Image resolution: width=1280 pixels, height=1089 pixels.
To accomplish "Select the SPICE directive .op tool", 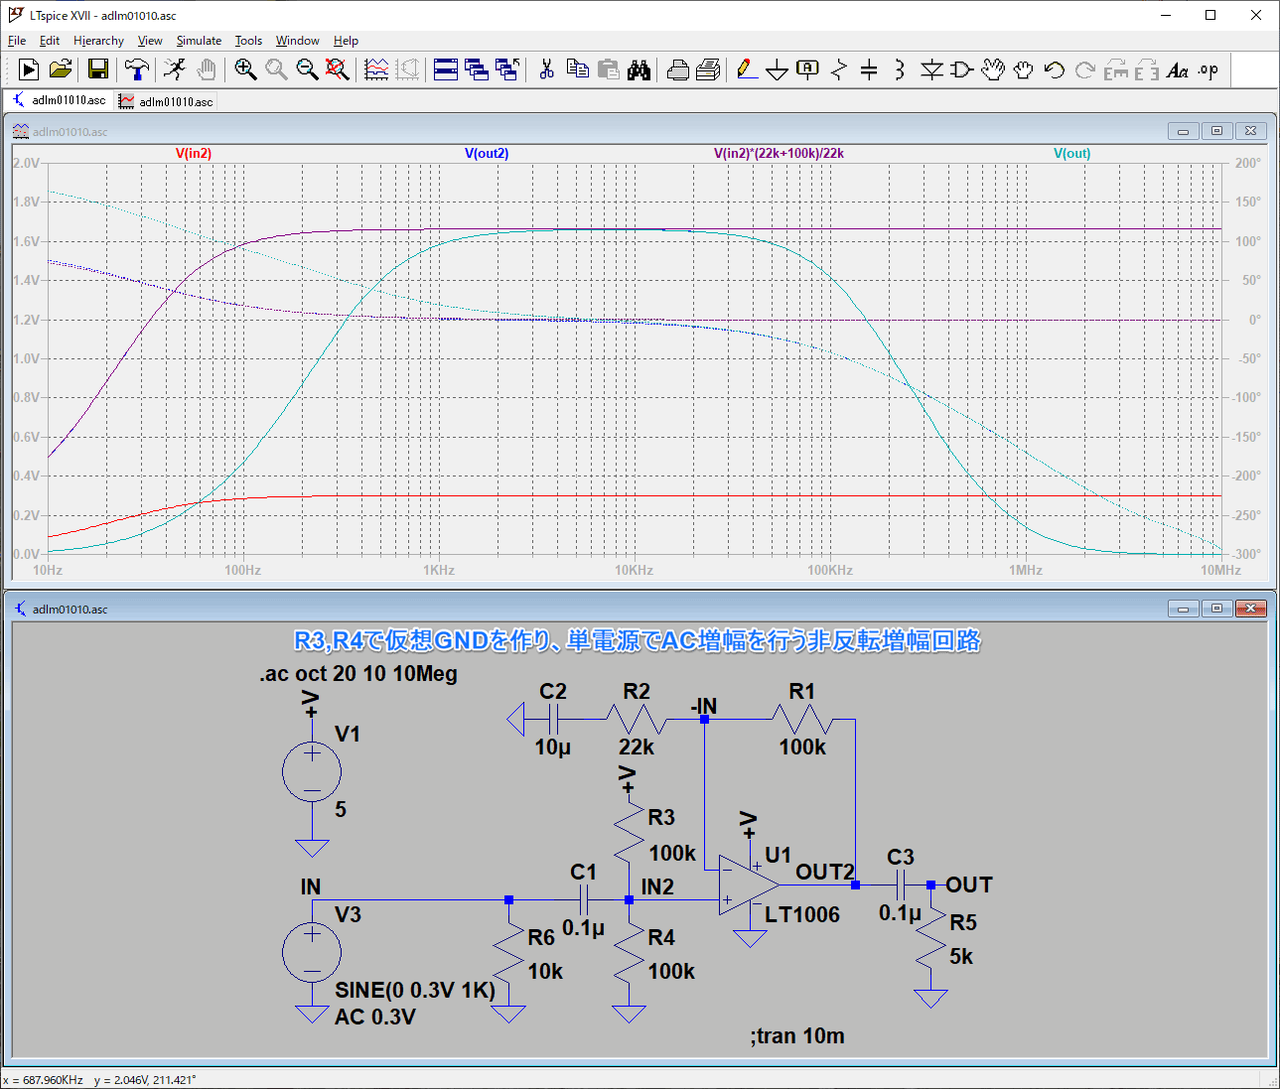I will (1209, 70).
